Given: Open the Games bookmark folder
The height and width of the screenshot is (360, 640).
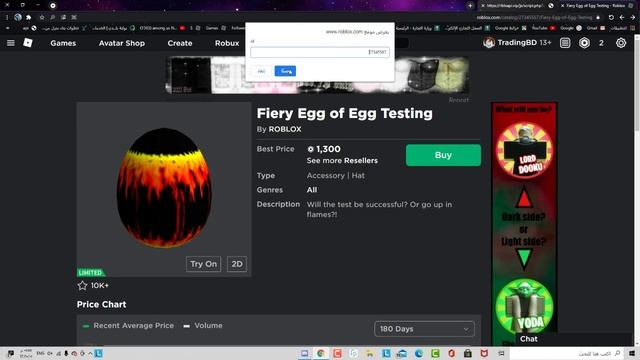Looking at the screenshot, I should (216, 28).
